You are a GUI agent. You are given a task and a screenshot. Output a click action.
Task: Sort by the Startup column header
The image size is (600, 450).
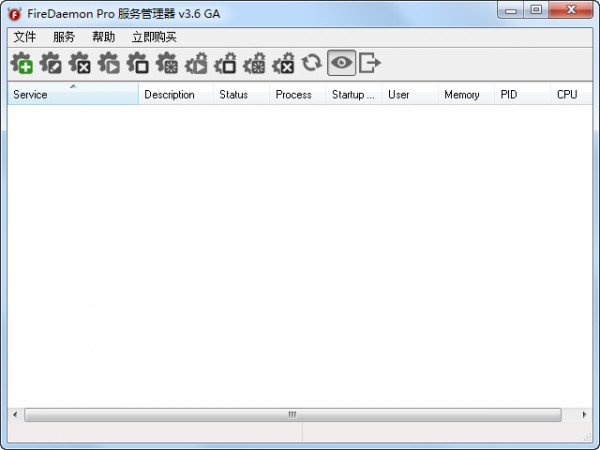point(354,94)
